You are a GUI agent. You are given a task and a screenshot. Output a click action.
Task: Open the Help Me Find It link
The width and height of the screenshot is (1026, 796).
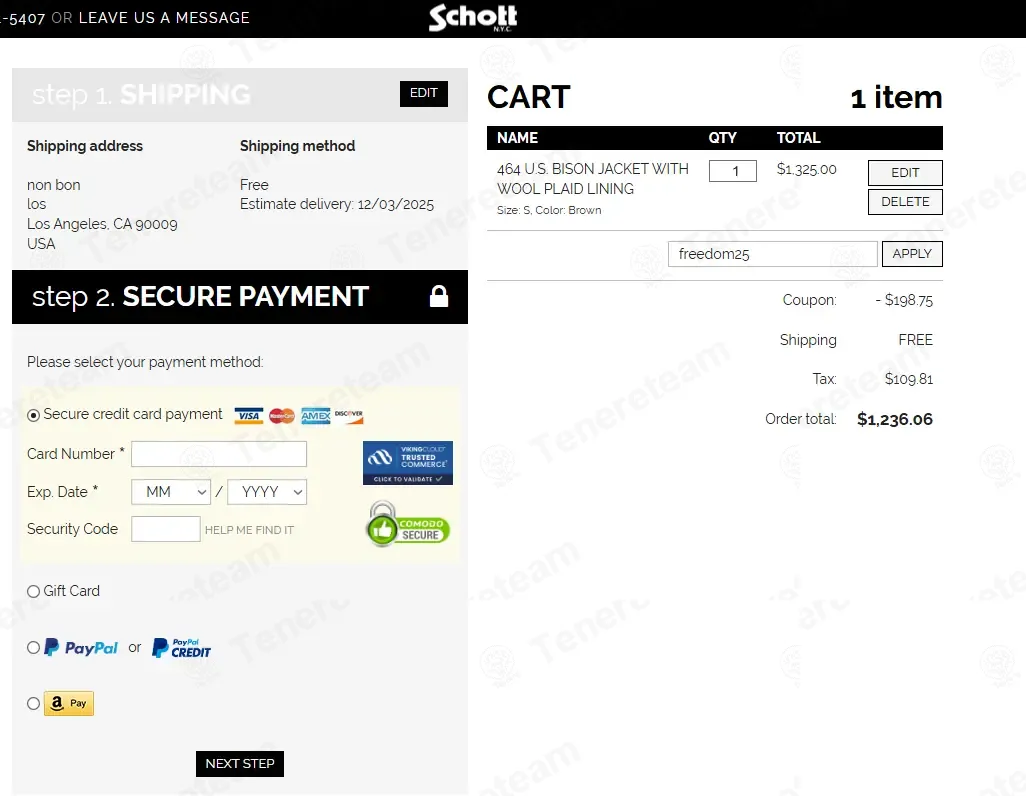249,530
